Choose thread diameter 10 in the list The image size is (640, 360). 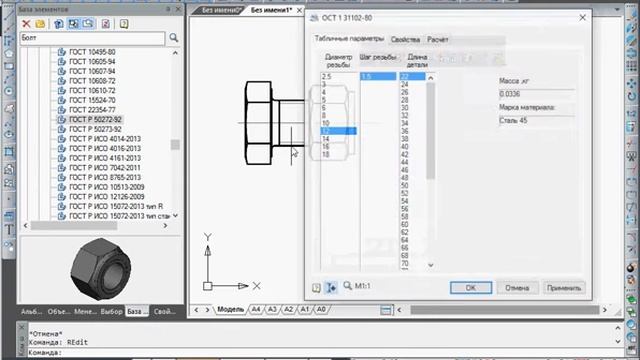(x=338, y=123)
